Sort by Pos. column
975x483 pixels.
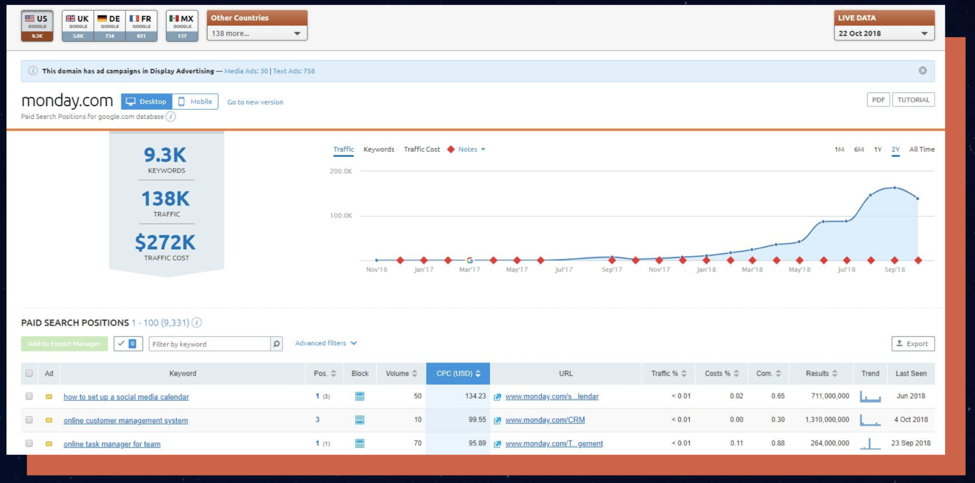click(325, 374)
